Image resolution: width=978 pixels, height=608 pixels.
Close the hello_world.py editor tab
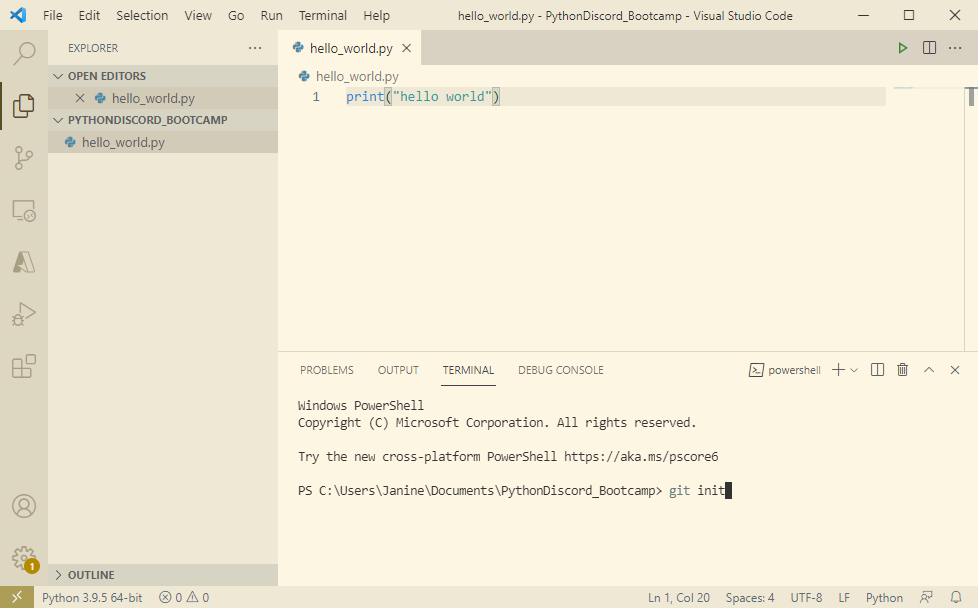tap(407, 48)
